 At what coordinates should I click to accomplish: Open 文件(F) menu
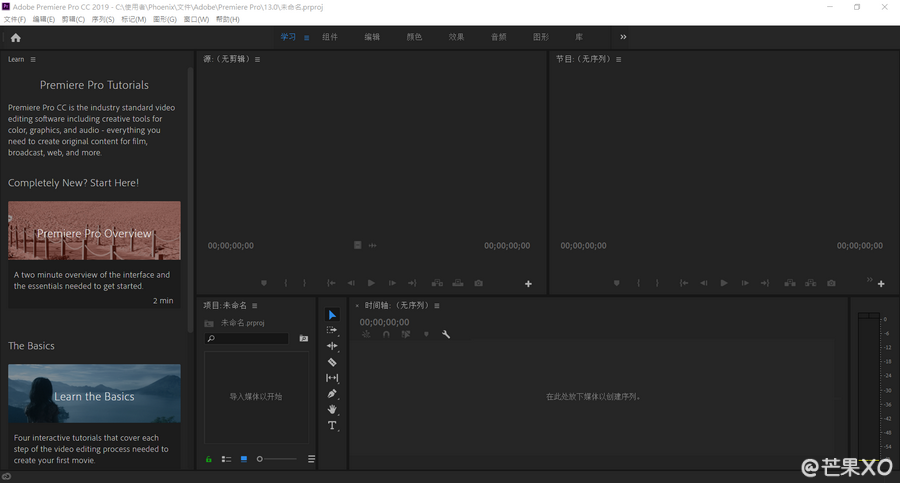point(15,19)
